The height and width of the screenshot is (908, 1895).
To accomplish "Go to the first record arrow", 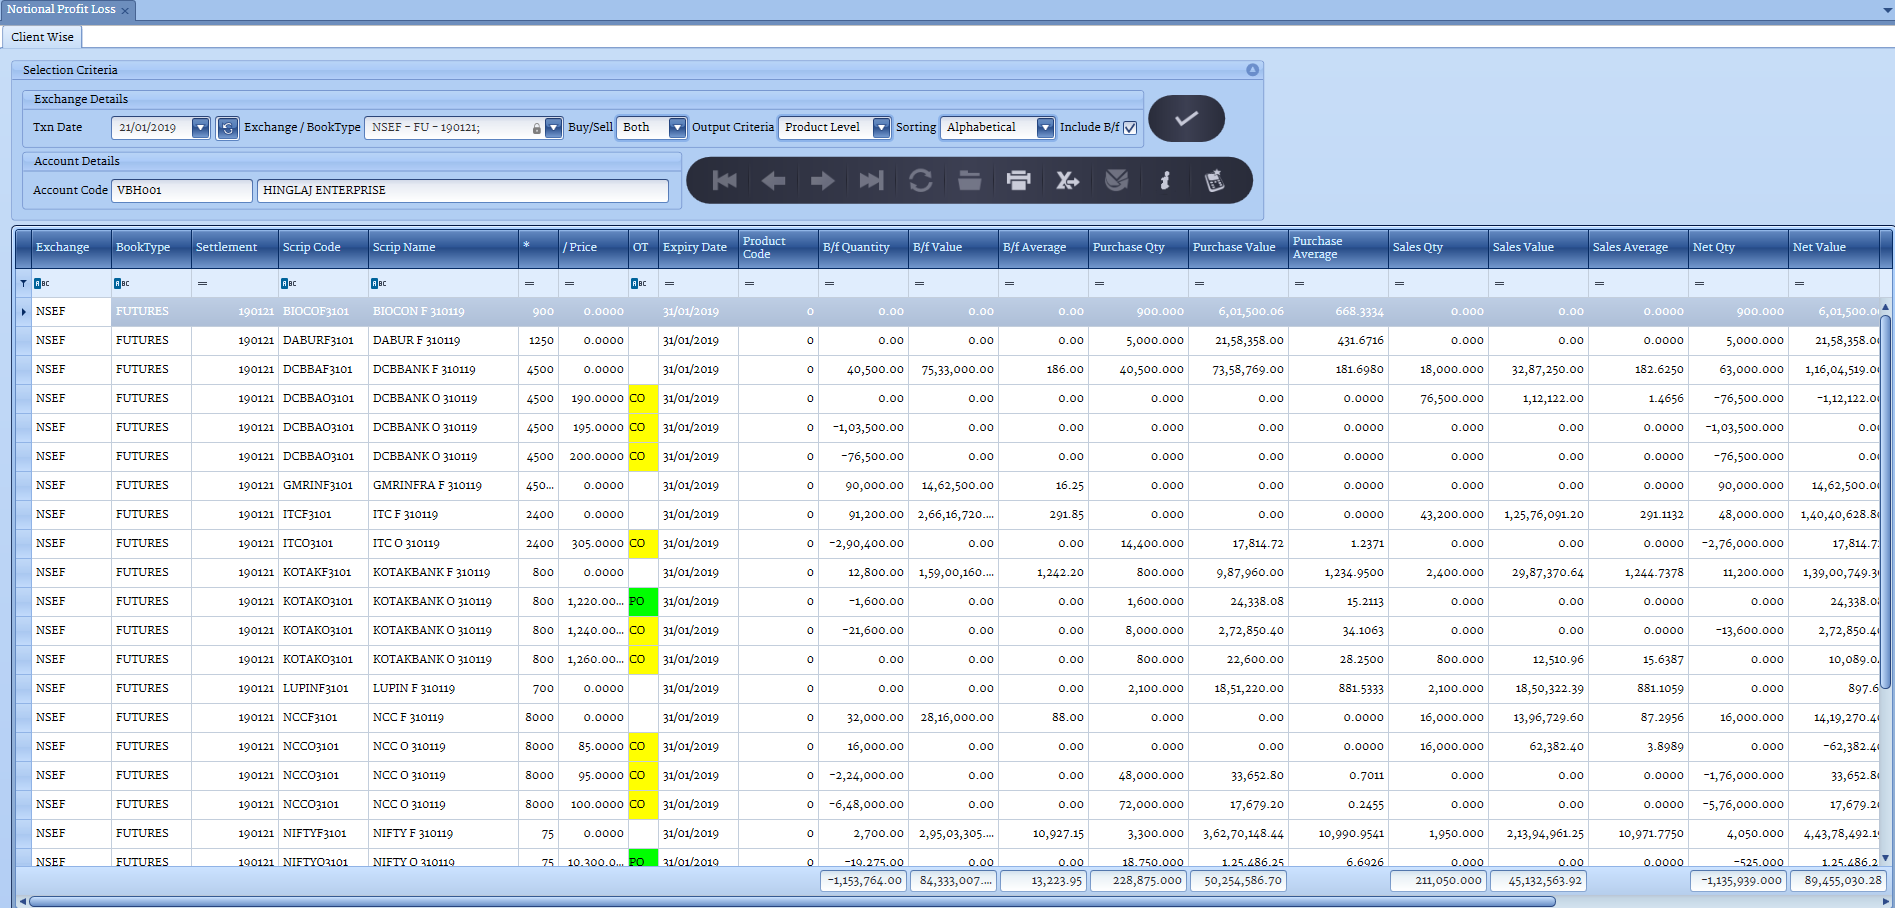I will (724, 181).
